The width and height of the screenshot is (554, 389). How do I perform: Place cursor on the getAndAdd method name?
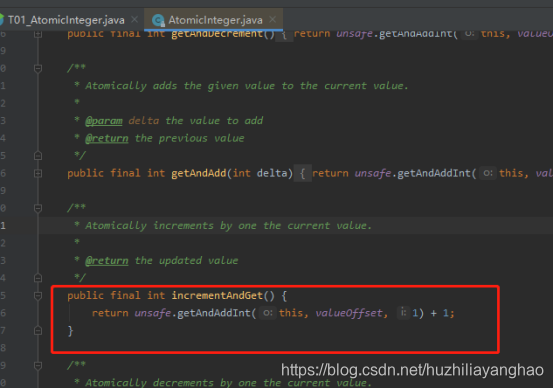(x=199, y=173)
